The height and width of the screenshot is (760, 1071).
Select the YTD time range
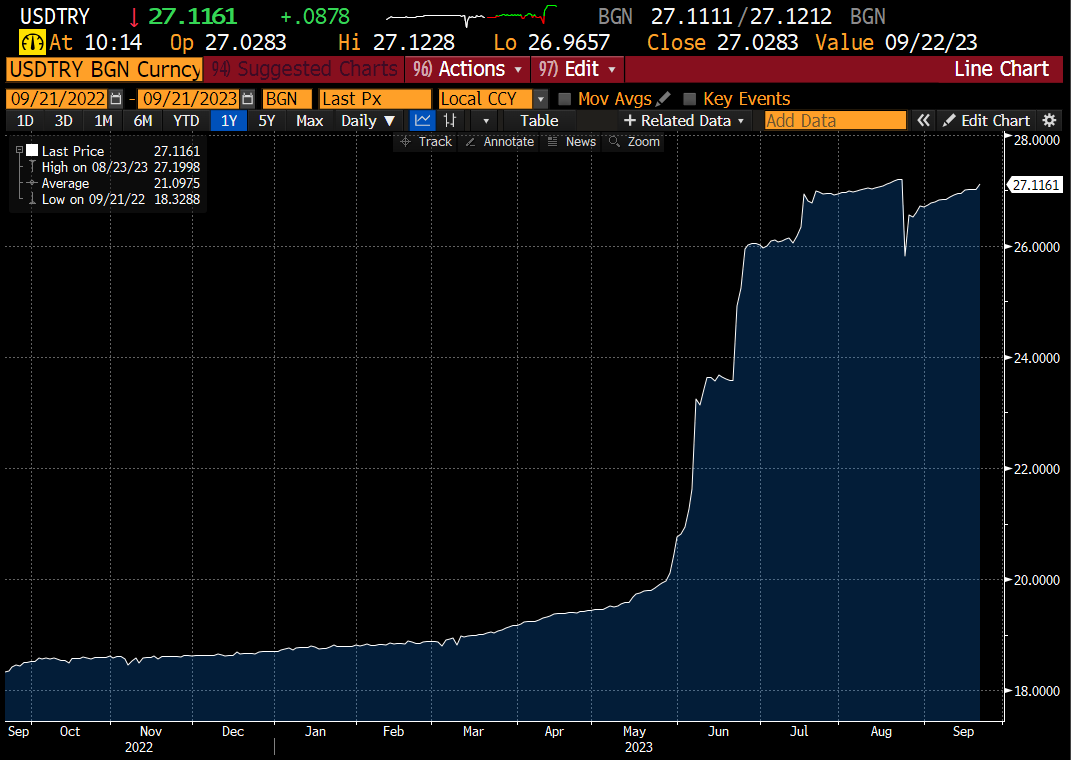[186, 121]
